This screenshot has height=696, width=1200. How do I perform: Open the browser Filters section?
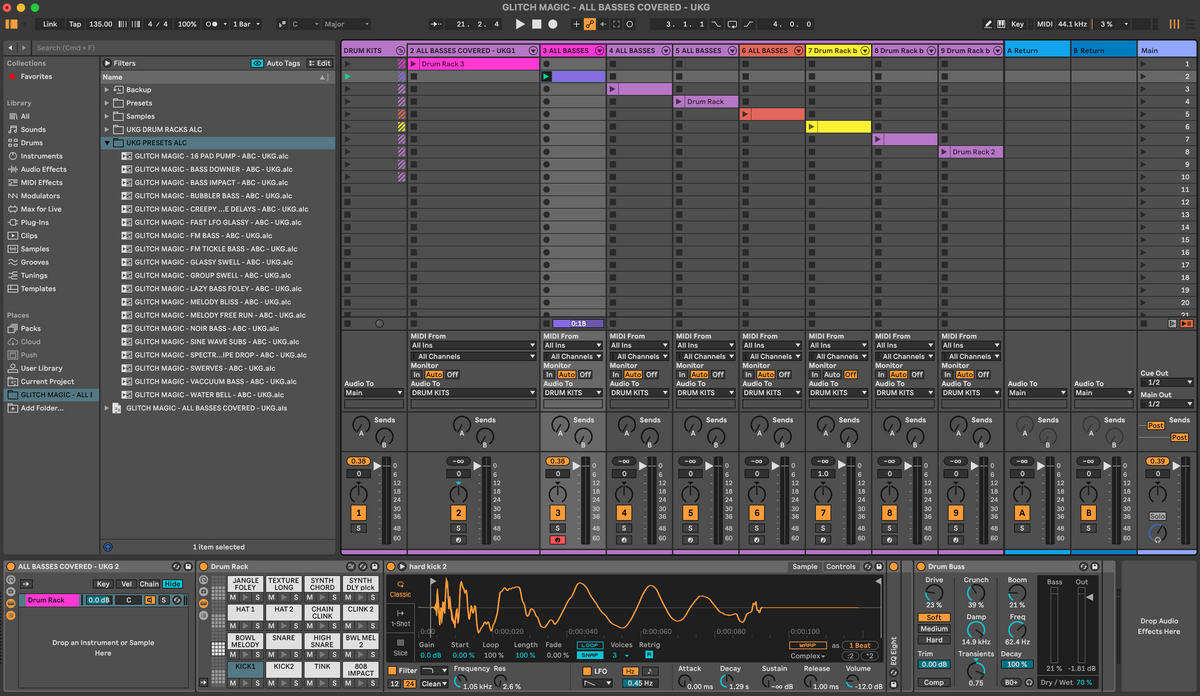click(x=120, y=63)
